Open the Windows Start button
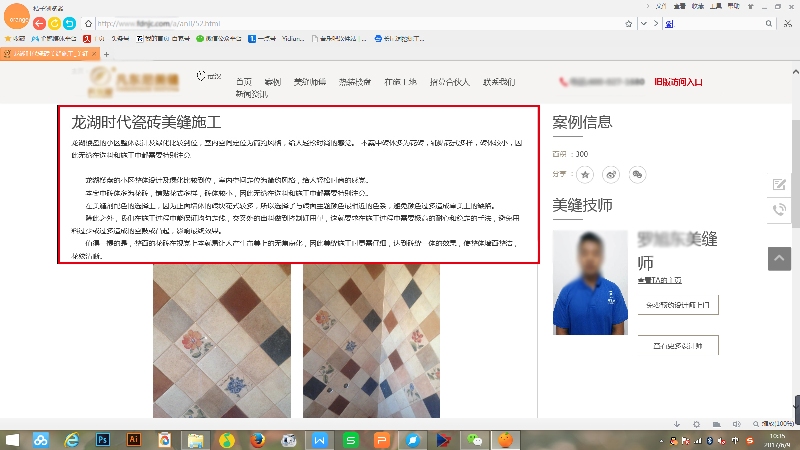This screenshot has height=450, width=800. 11,440
